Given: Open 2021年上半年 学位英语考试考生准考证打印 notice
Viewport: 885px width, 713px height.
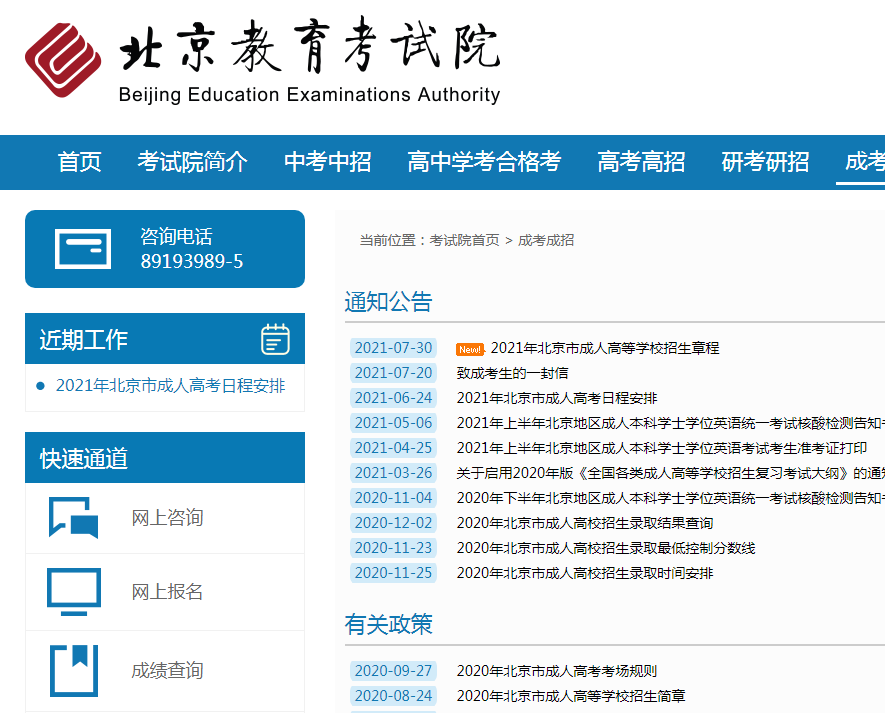Looking at the screenshot, I should [x=661, y=448].
